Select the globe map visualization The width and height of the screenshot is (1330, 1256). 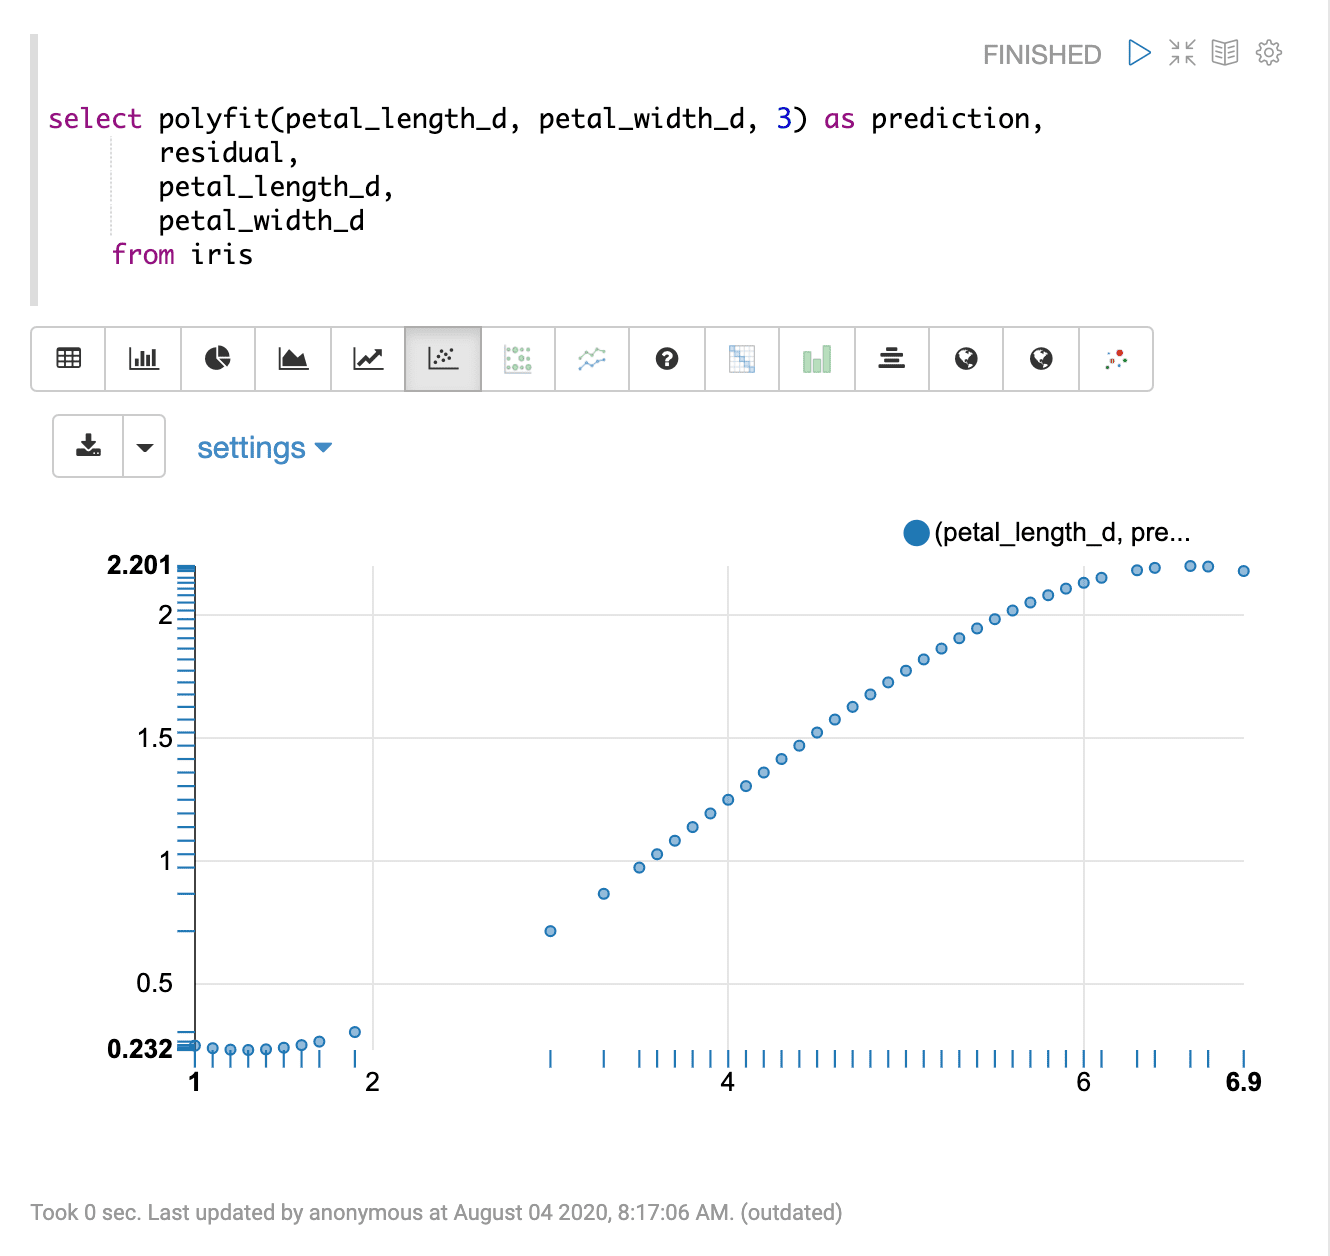(966, 359)
